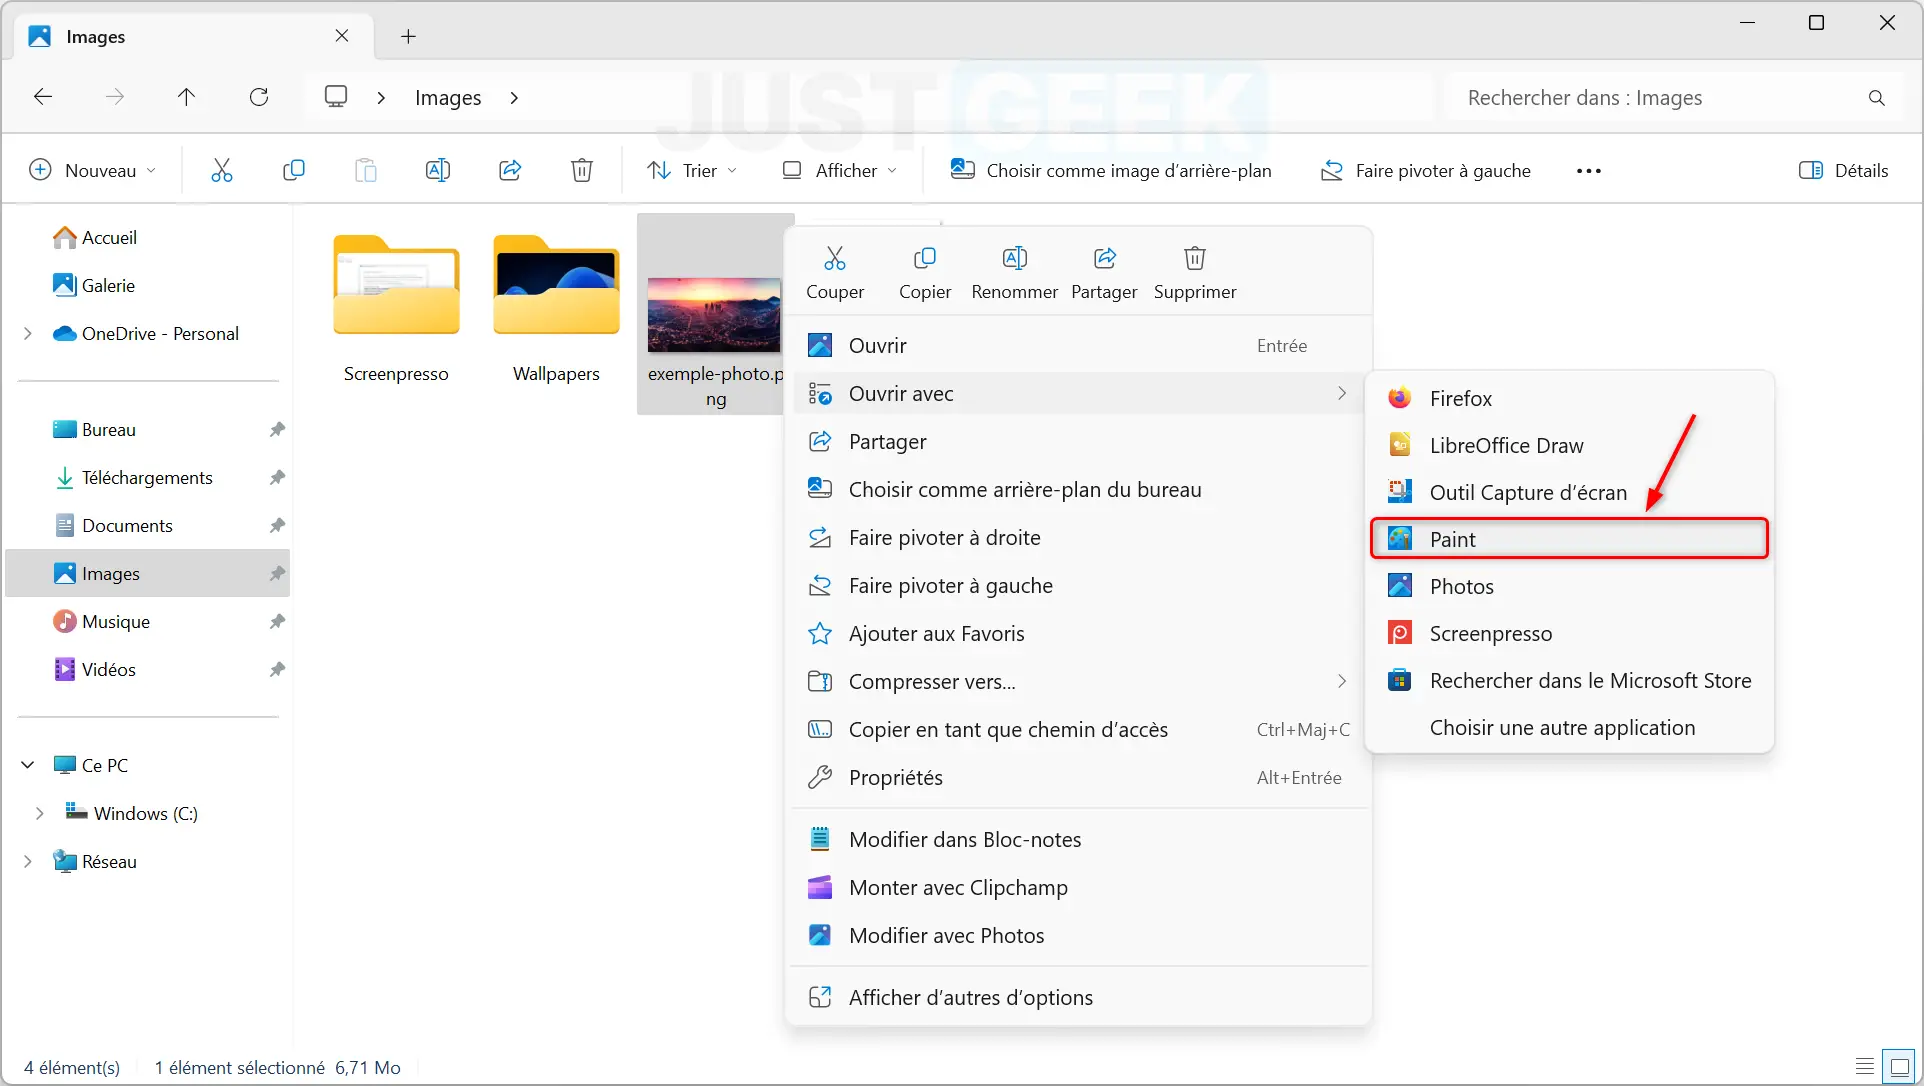Expand the Réseau node
The height and width of the screenshot is (1086, 1924).
(x=27, y=861)
